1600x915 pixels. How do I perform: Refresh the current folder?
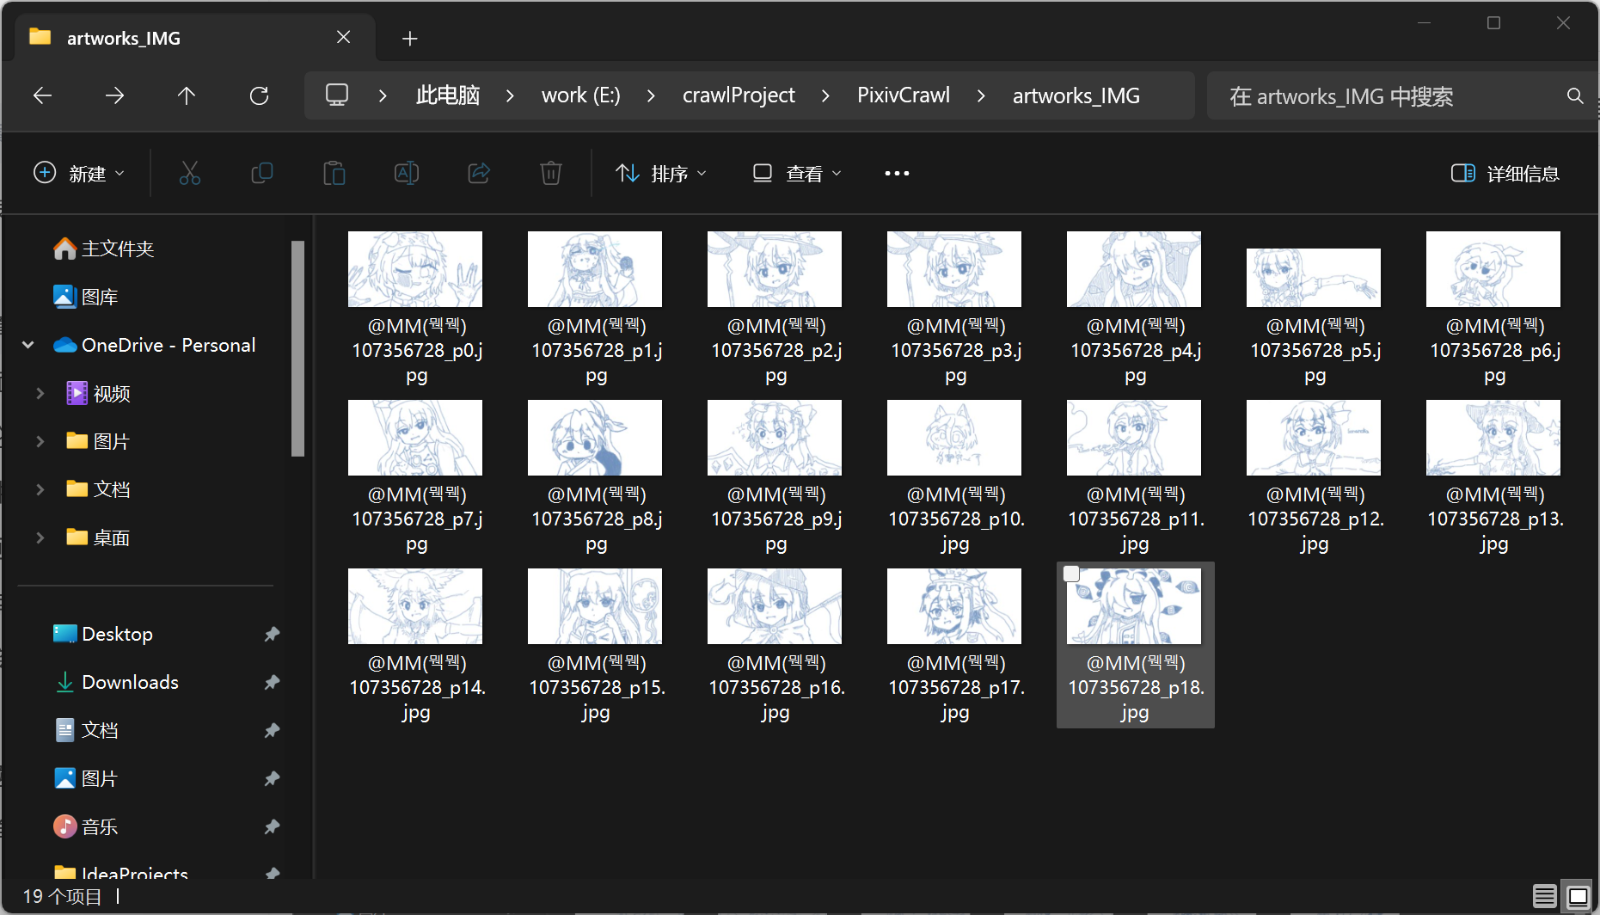point(259,96)
